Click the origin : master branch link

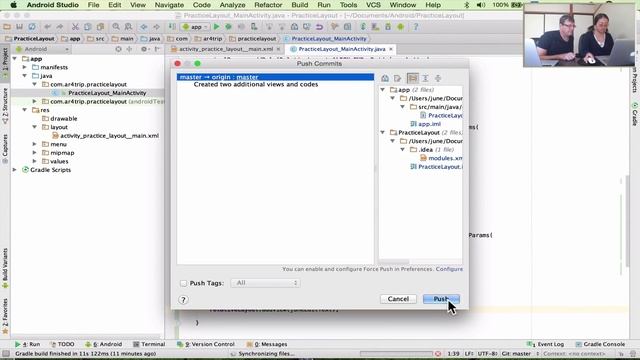click(x=235, y=77)
